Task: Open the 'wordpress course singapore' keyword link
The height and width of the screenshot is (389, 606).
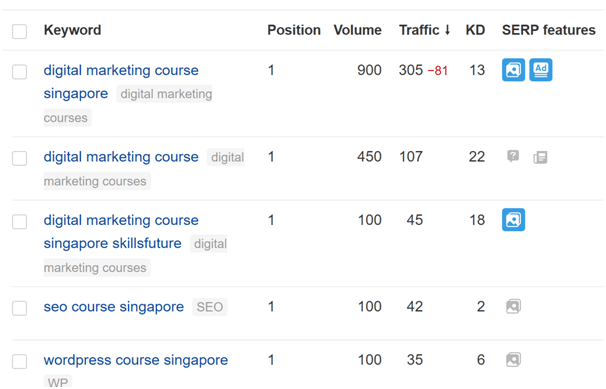Action: (x=136, y=360)
